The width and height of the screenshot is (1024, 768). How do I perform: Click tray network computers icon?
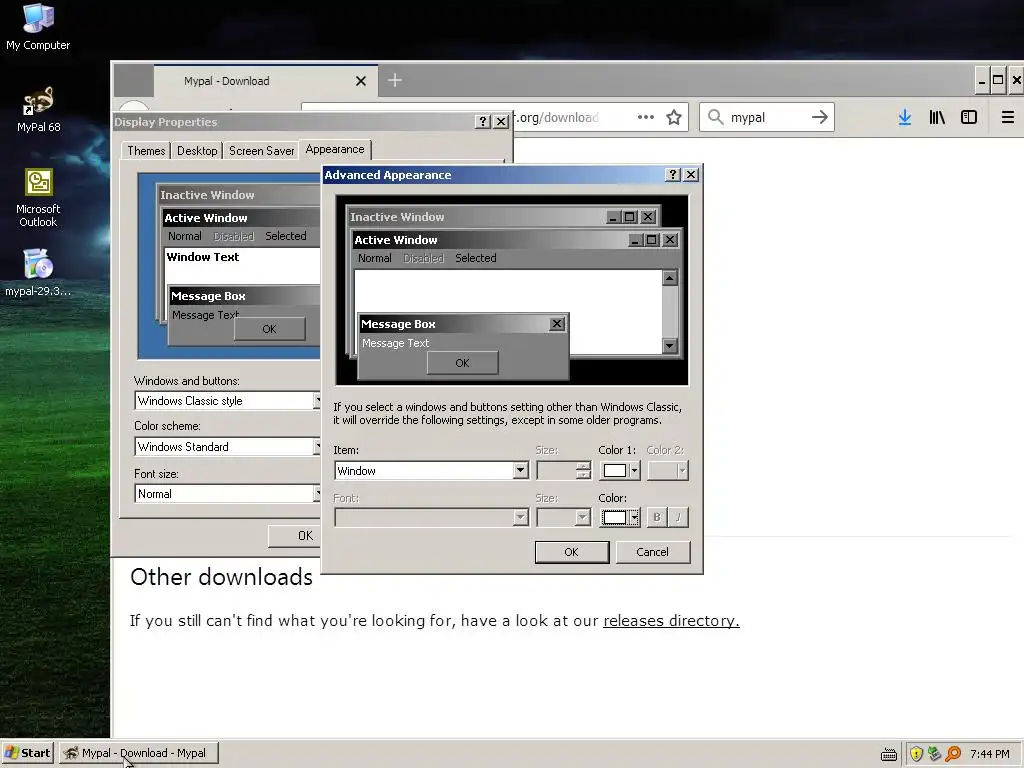point(935,754)
